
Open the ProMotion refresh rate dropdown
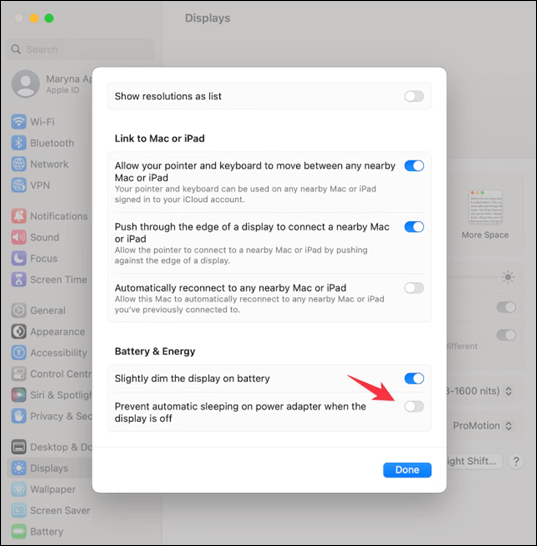pos(483,426)
